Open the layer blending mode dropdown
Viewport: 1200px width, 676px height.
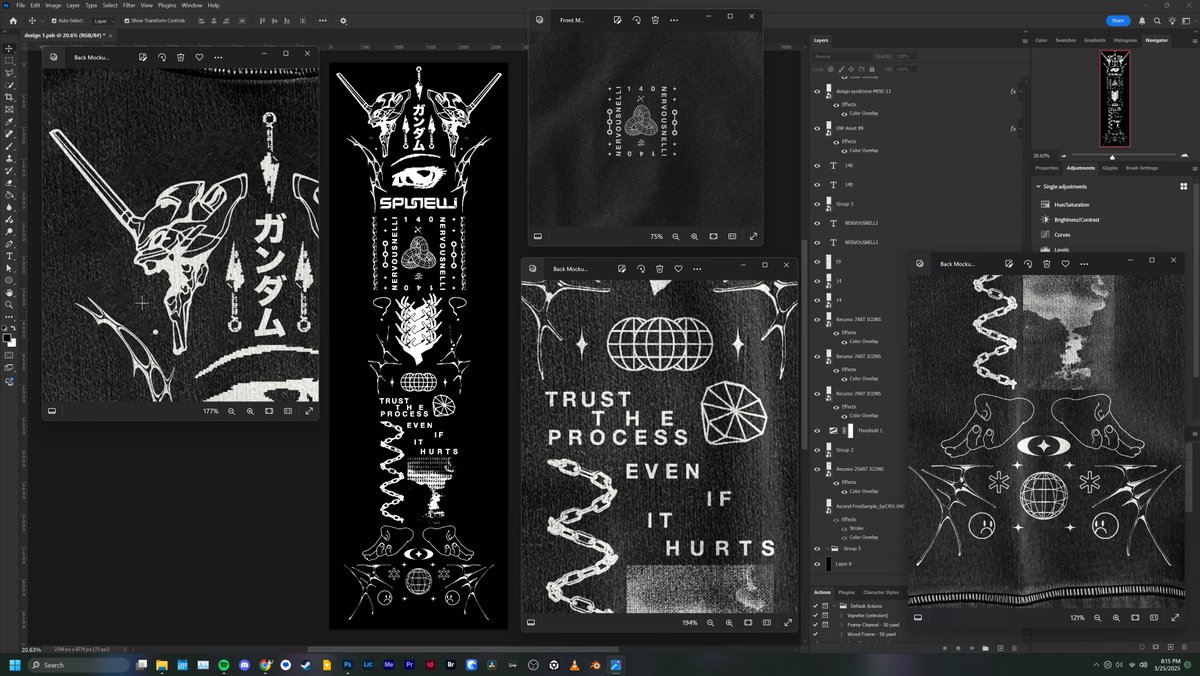[841, 55]
